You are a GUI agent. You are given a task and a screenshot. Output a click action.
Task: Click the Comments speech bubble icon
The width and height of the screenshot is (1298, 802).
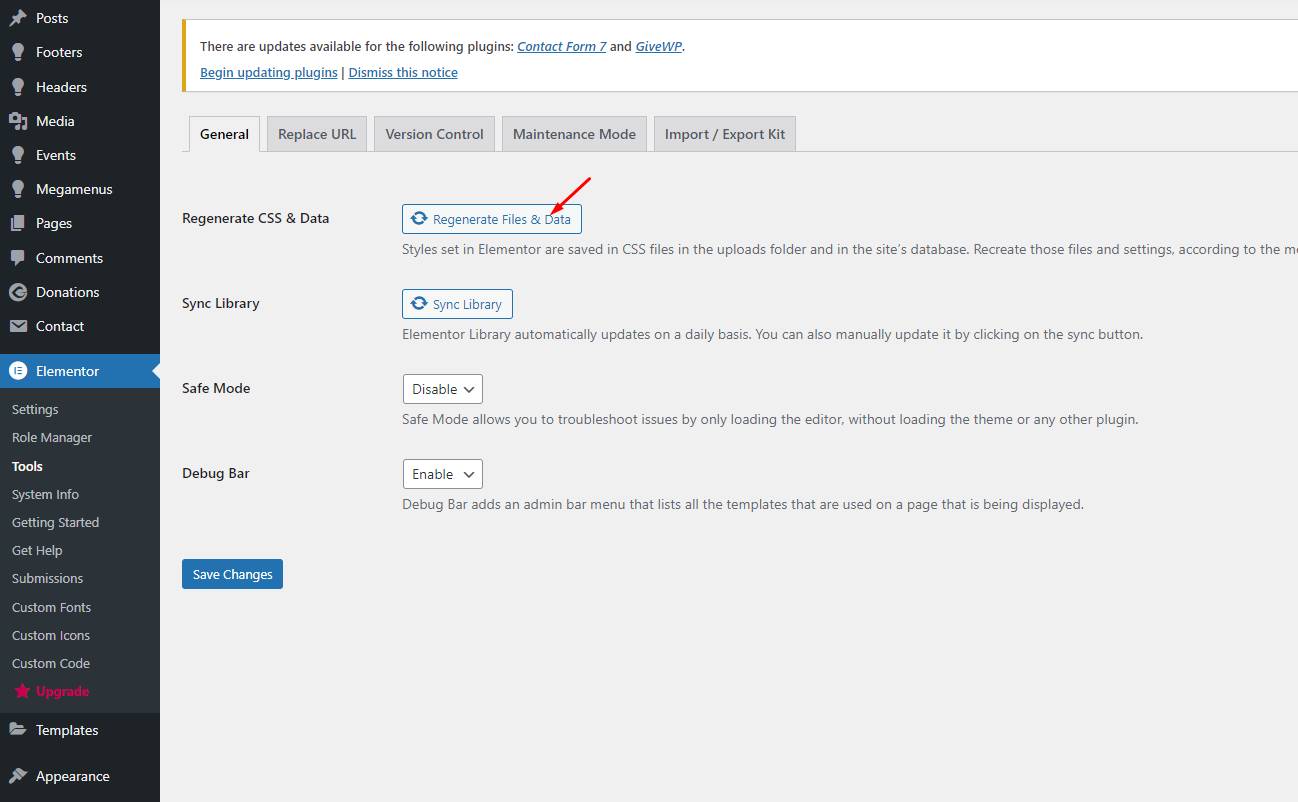[x=18, y=258]
